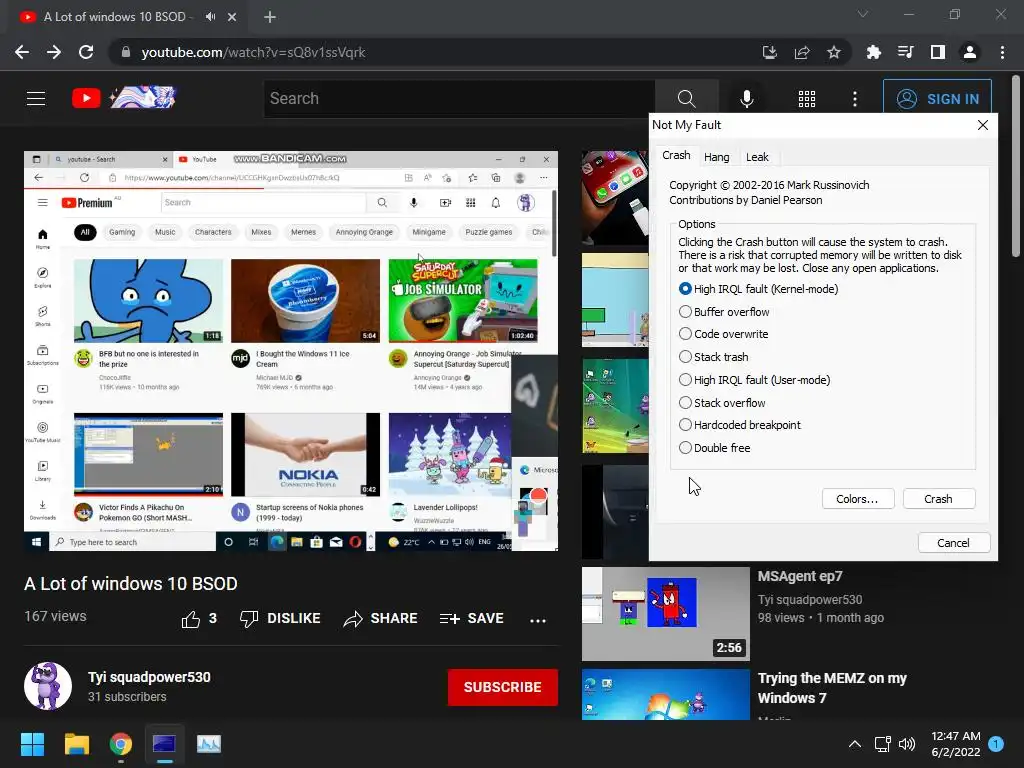This screenshot has width=1024, height=768.
Task: Click share page icon in address bar
Action: [x=802, y=52]
